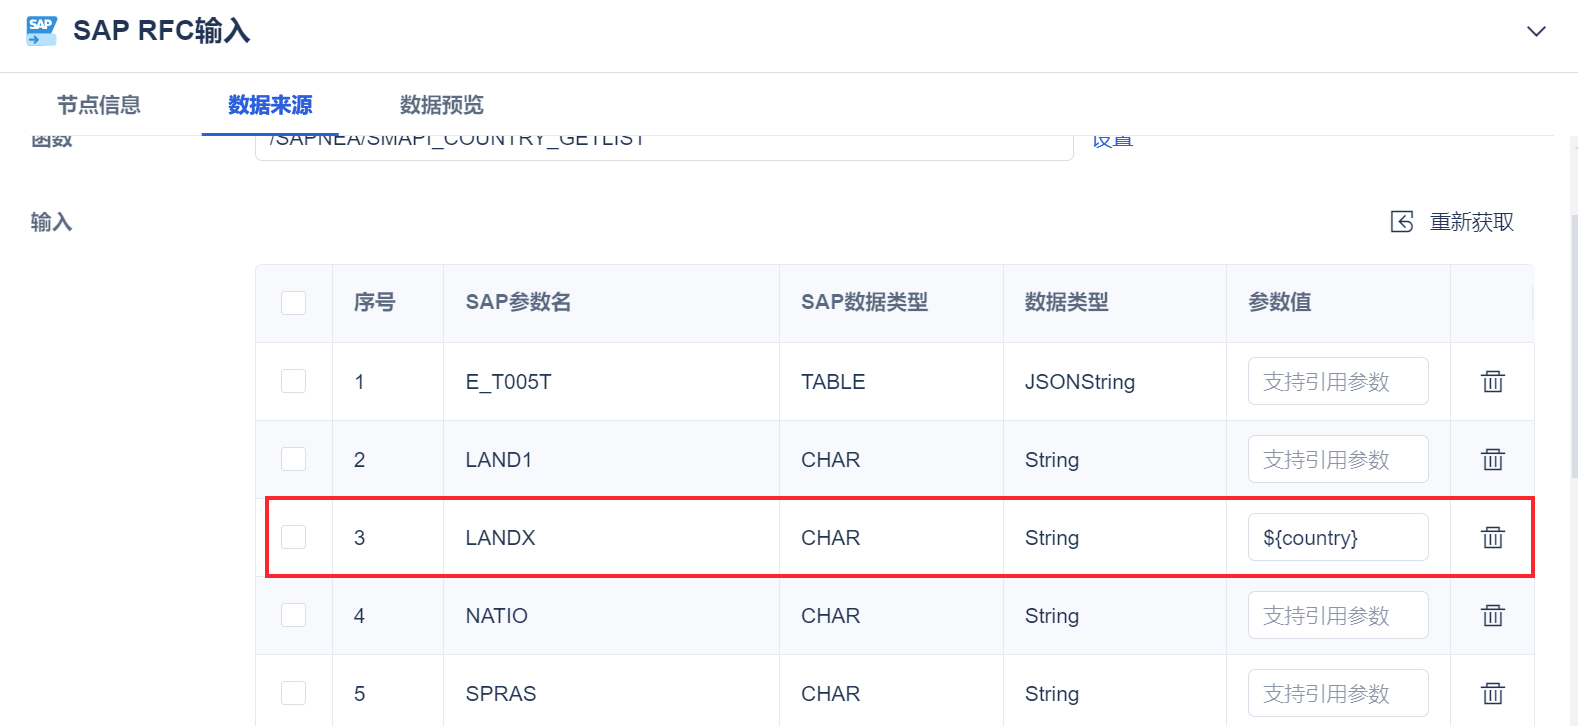Viewport: 1578px width, 726px height.
Task: Focus the ${country} value input
Action: click(x=1337, y=537)
